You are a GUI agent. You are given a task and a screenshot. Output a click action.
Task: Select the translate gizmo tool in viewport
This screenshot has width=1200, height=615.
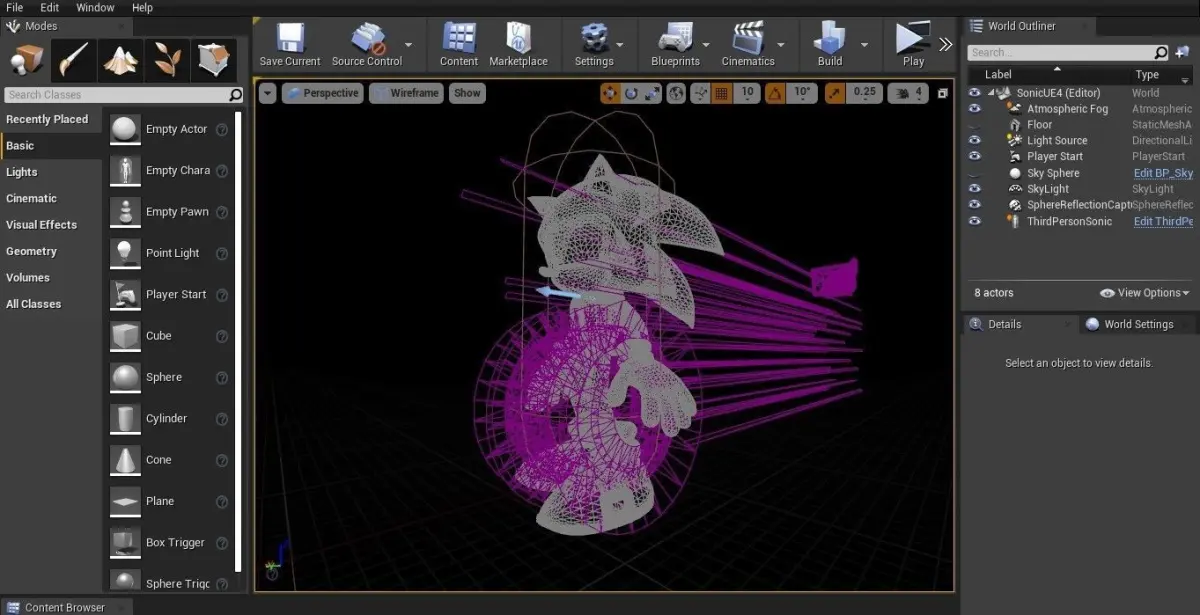[610, 93]
